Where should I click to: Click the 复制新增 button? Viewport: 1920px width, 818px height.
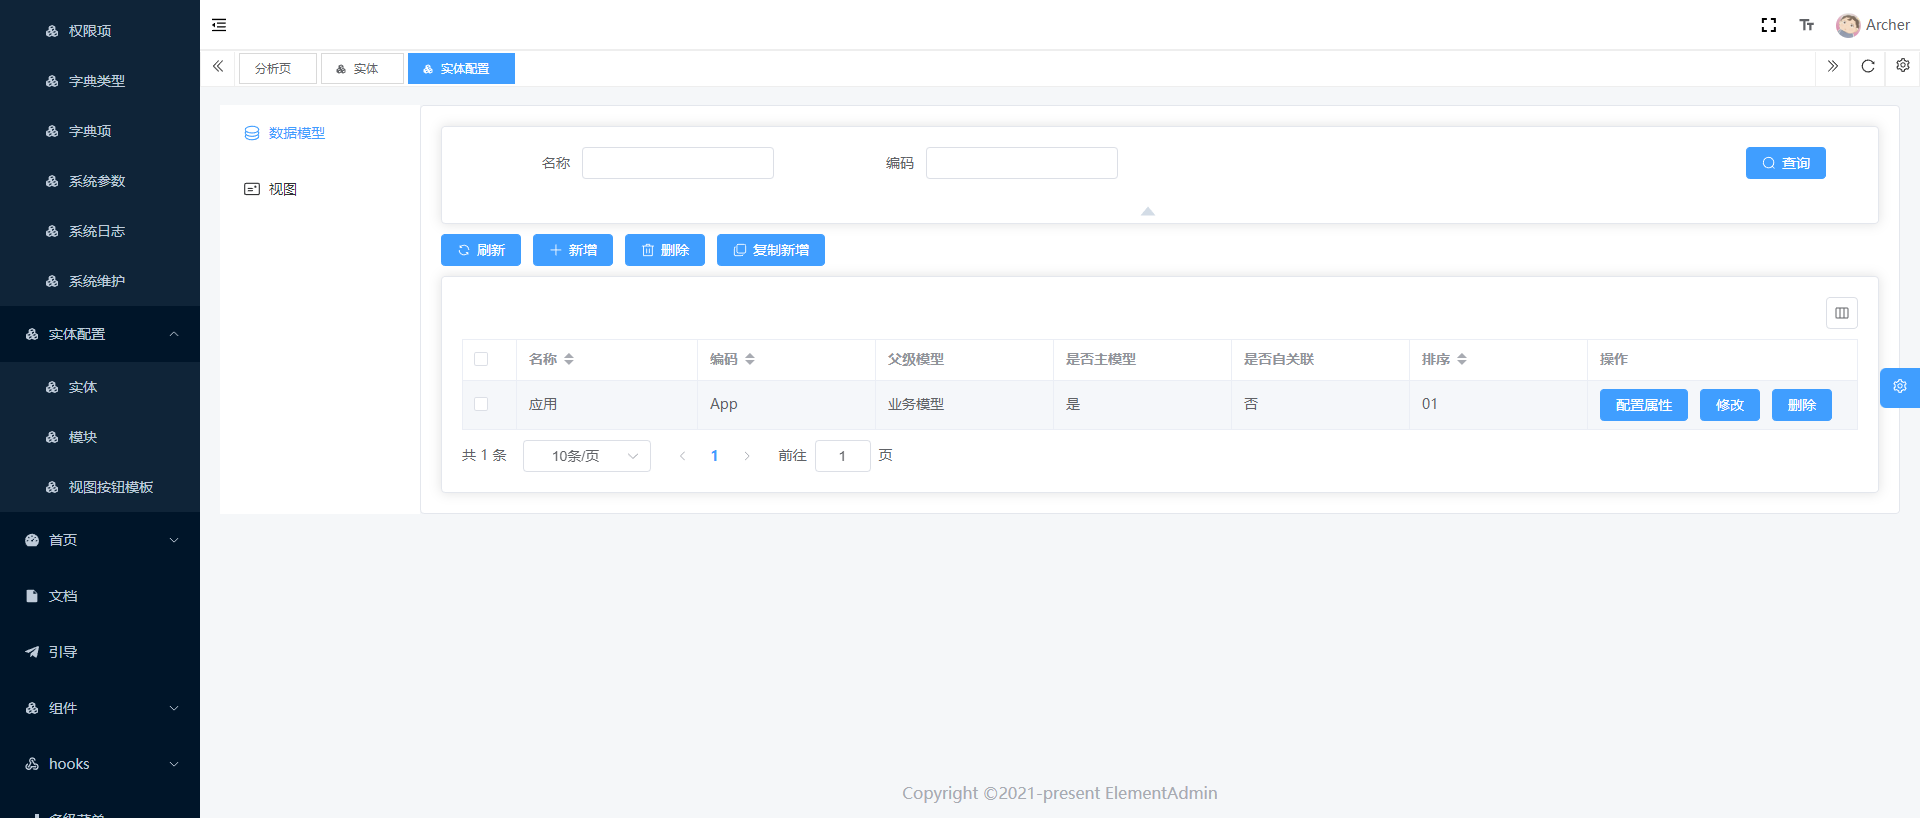(771, 250)
